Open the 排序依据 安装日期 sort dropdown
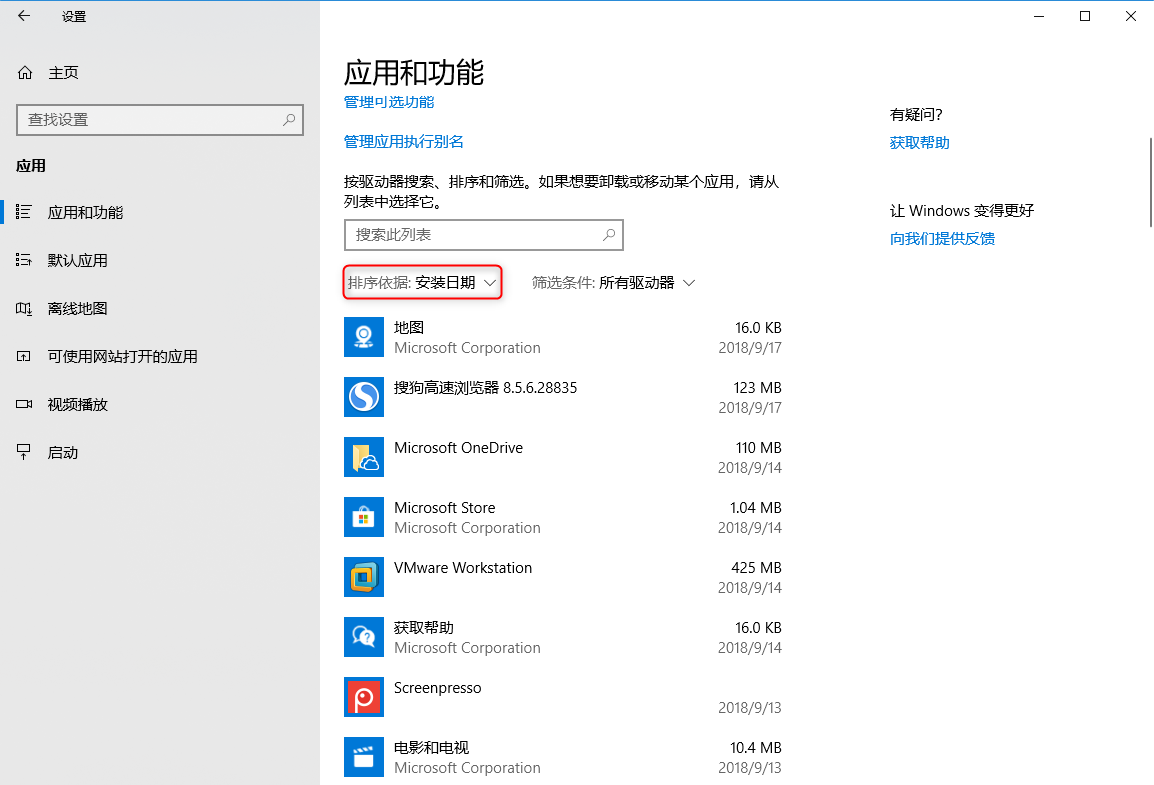Image resolution: width=1154 pixels, height=785 pixels. tap(422, 283)
